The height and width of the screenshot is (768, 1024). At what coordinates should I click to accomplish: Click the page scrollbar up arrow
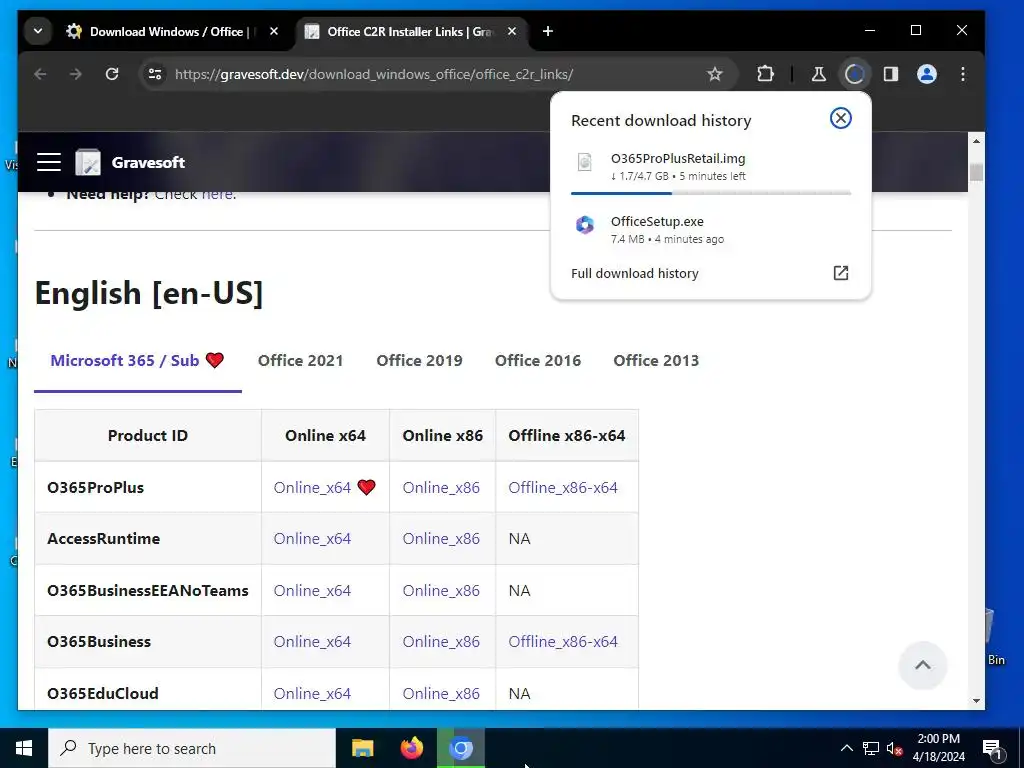coord(976,141)
